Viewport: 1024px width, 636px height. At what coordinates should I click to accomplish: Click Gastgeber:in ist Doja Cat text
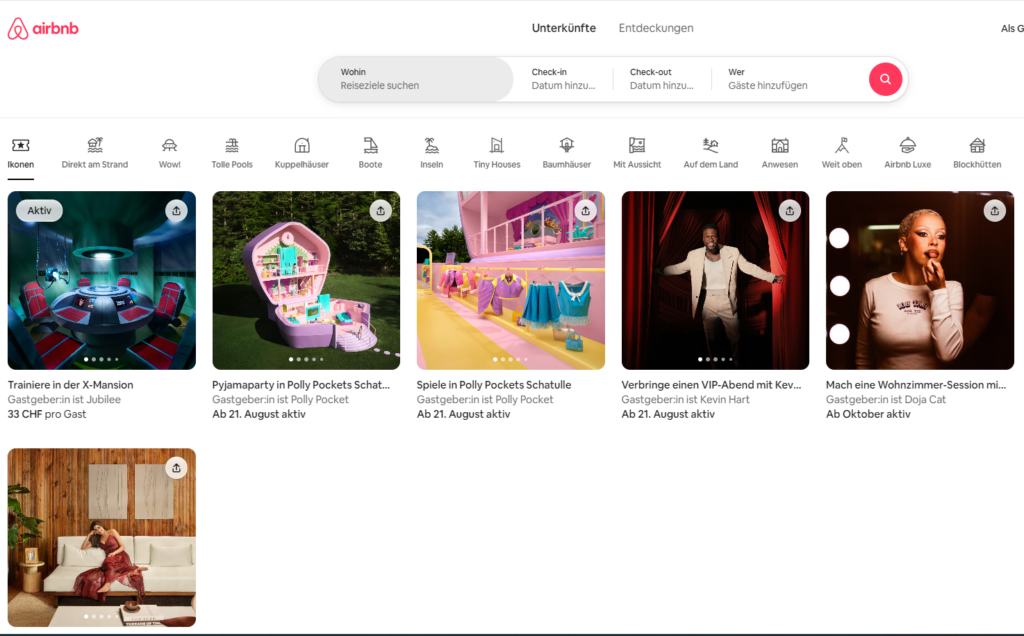coord(886,400)
